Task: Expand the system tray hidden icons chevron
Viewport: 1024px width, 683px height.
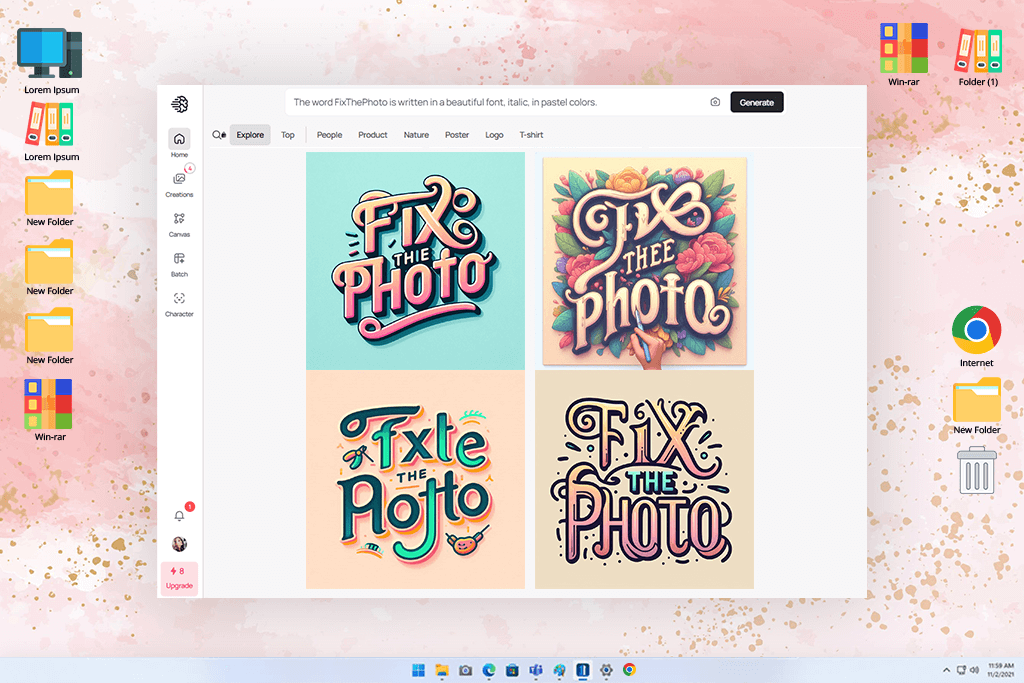Action: click(x=946, y=670)
